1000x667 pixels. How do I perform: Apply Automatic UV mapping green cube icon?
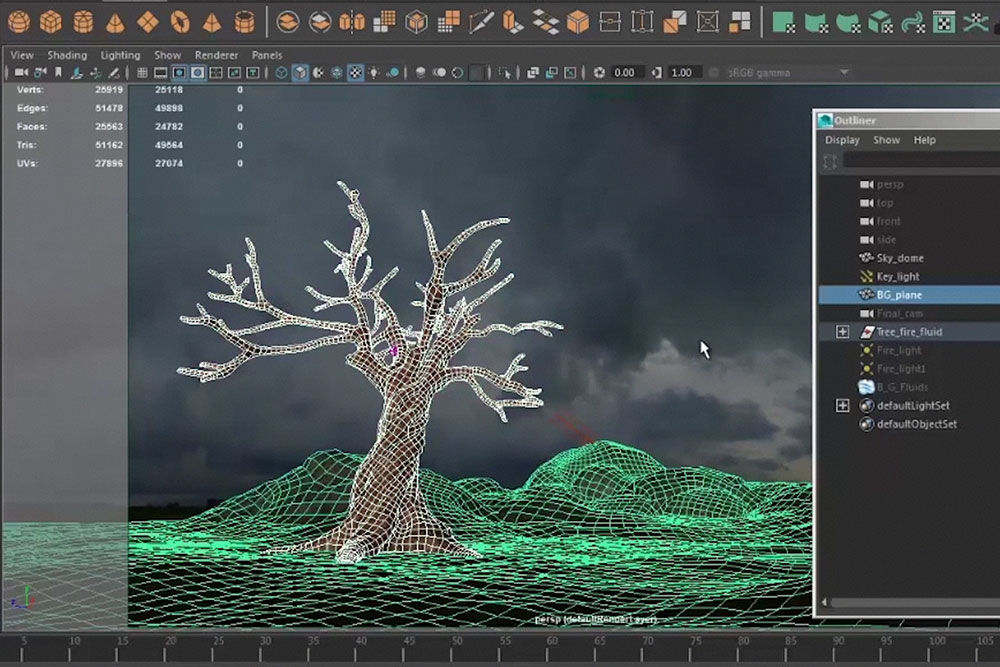(x=880, y=23)
